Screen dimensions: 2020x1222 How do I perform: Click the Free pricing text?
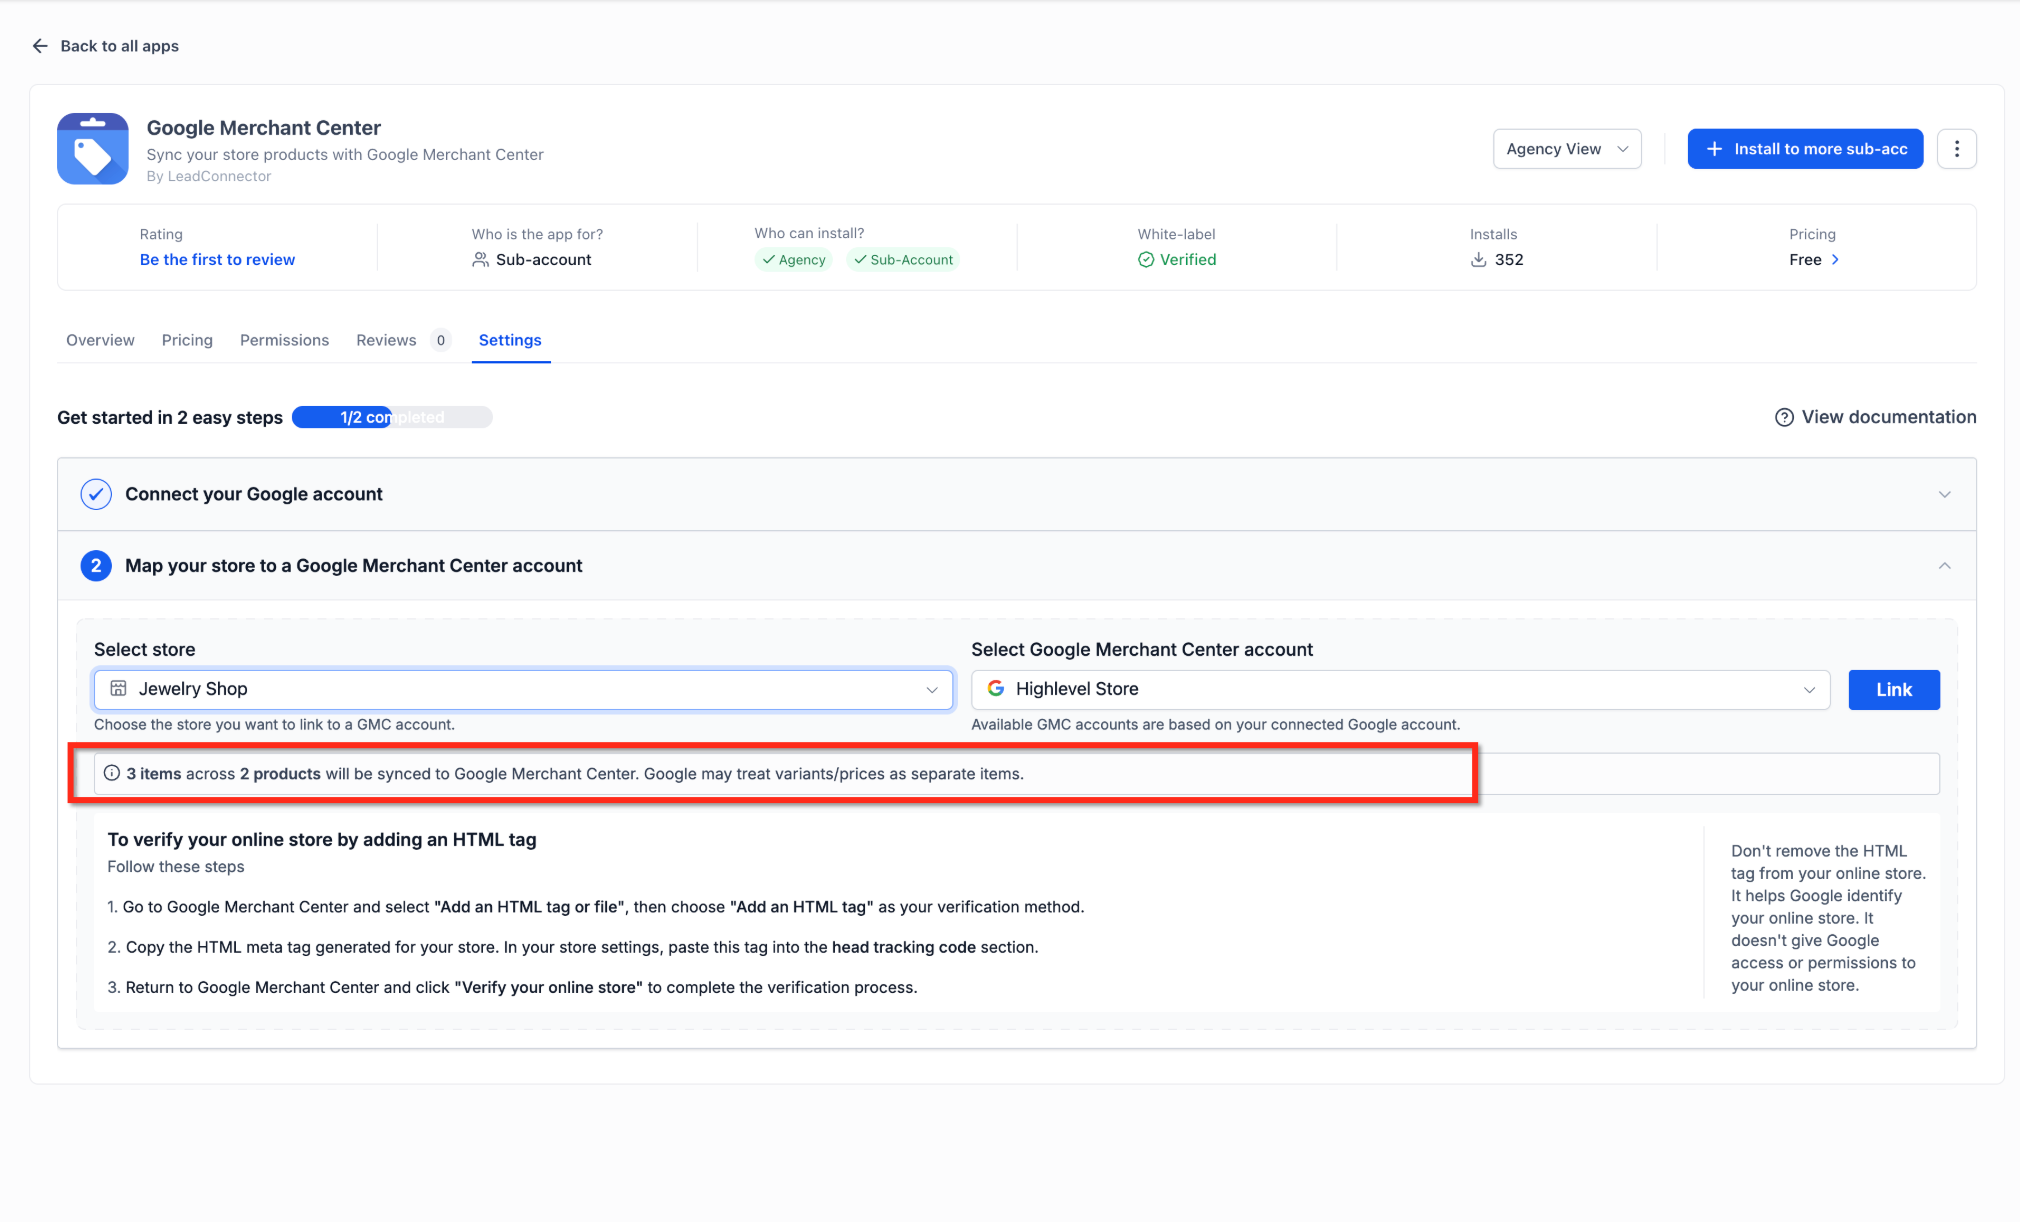click(x=1805, y=260)
